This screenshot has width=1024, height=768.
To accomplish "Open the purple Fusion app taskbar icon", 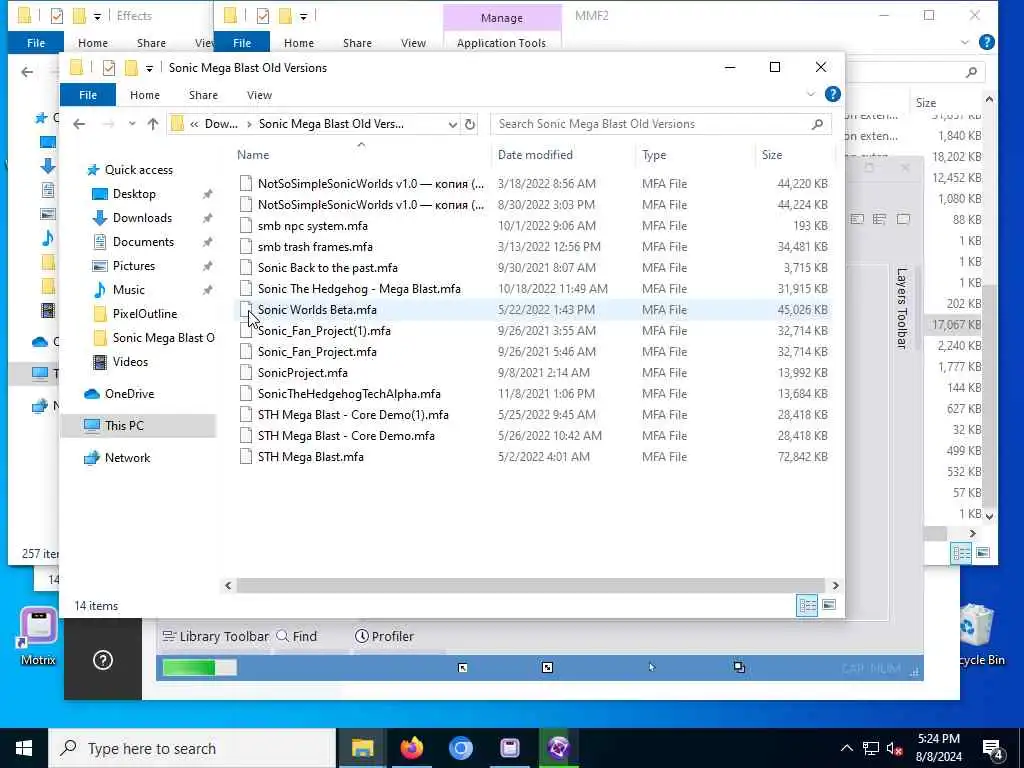I will tap(559, 748).
